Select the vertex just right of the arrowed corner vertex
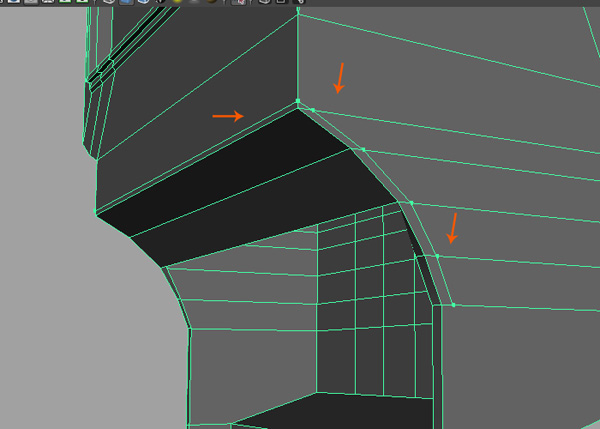The image size is (600, 429). [x=313, y=109]
